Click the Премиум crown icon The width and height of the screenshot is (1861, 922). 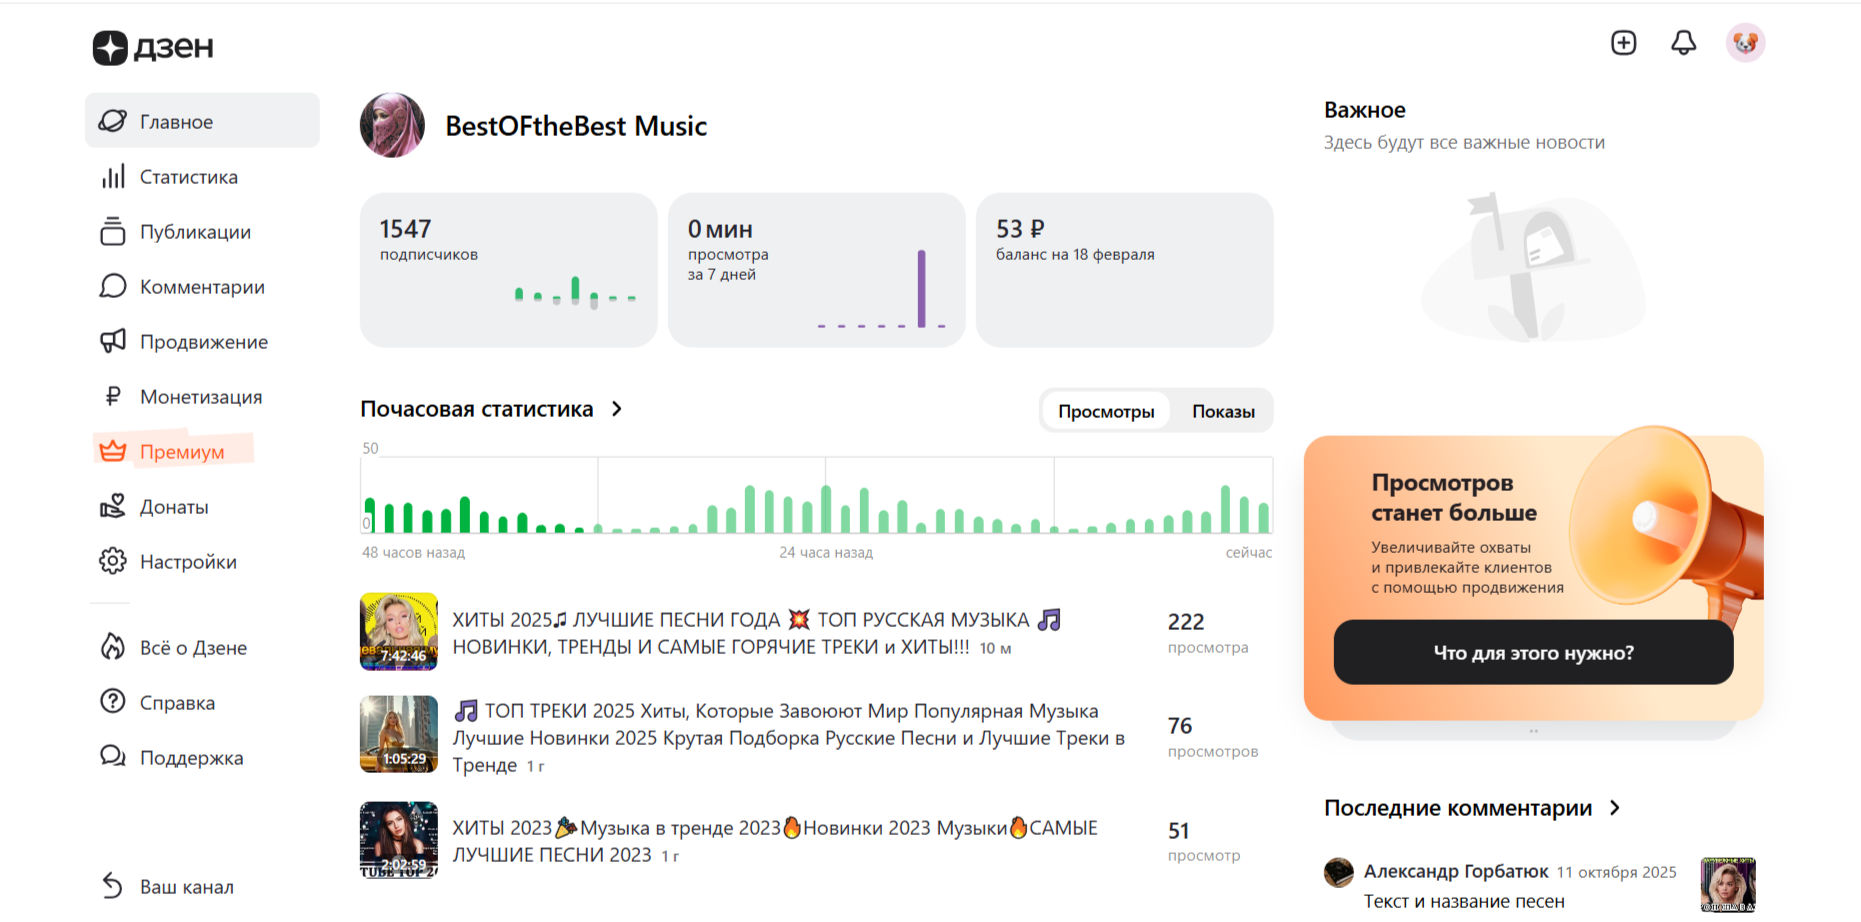pyautogui.click(x=113, y=452)
